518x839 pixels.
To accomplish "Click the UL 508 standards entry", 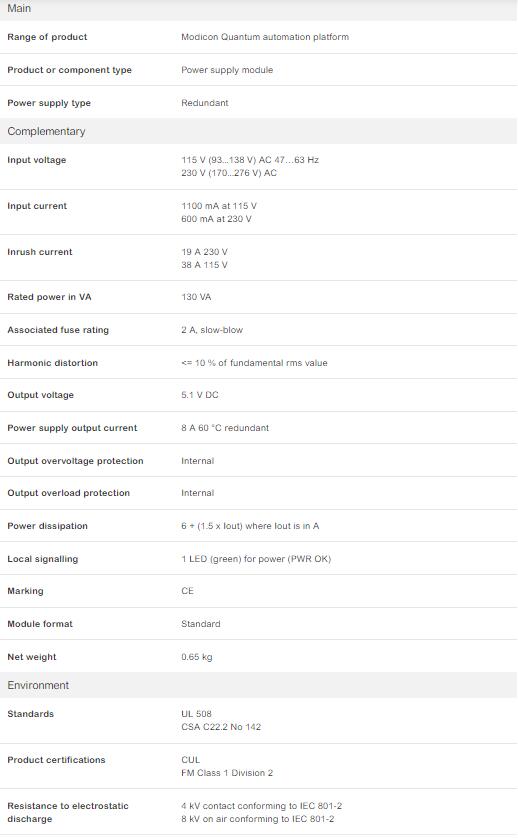I will pos(196,714).
